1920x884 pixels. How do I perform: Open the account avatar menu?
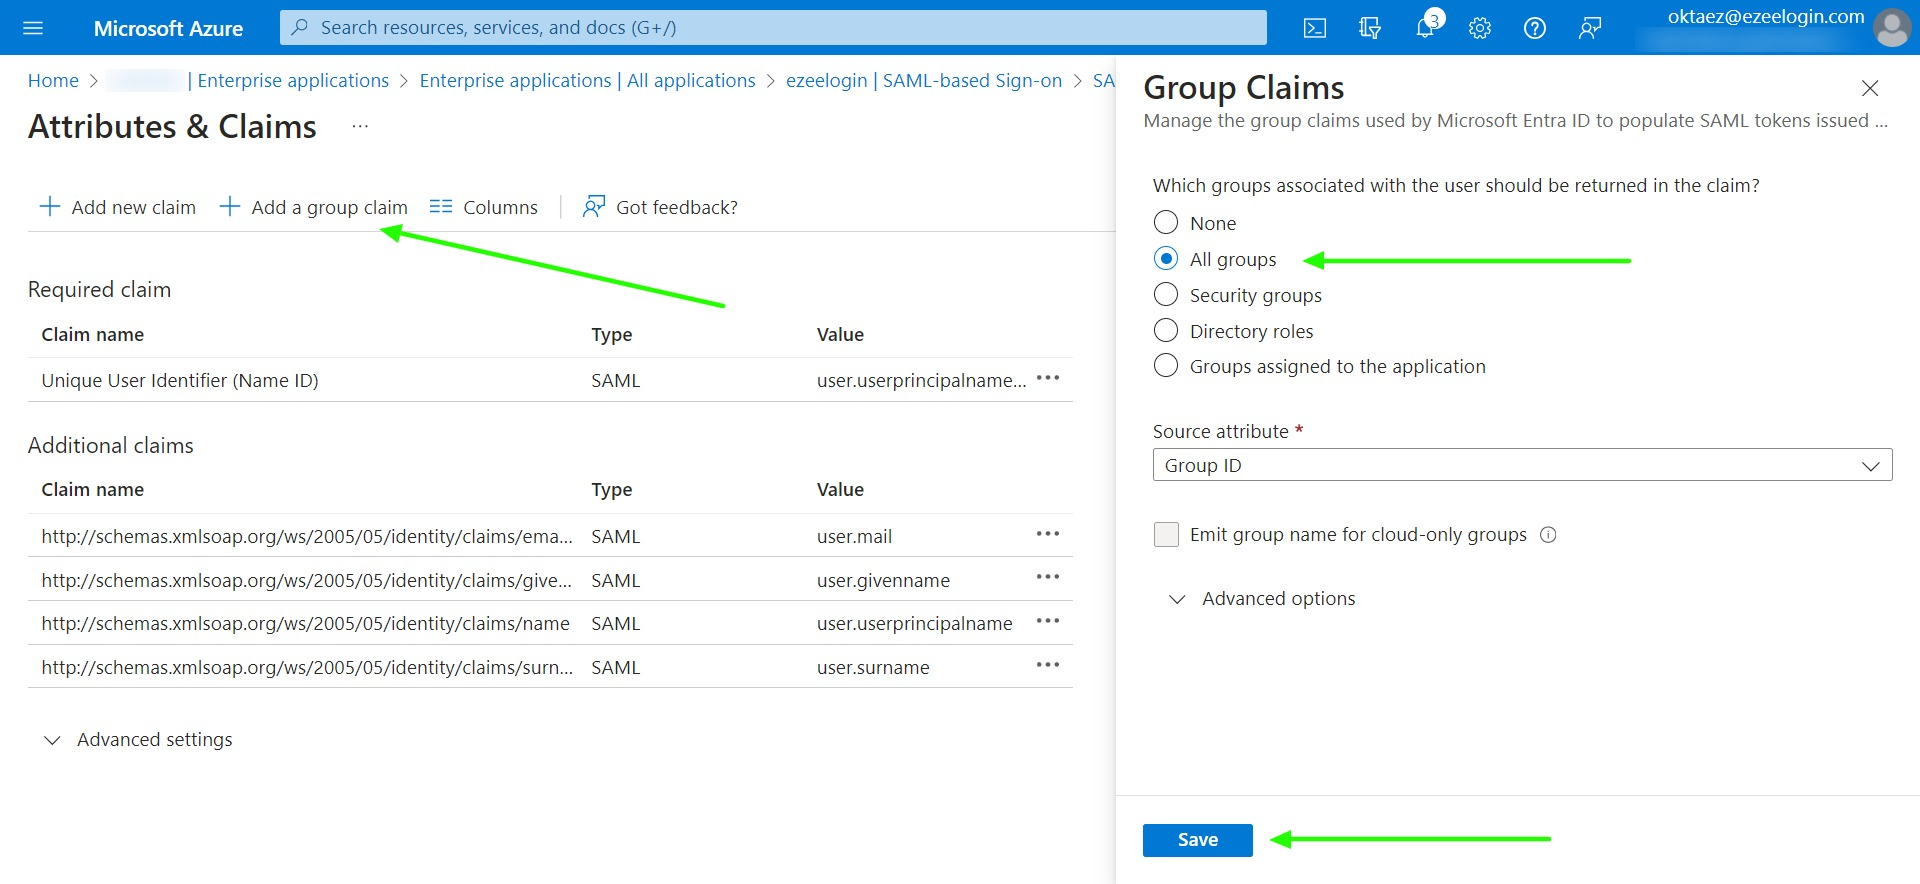(x=1891, y=28)
